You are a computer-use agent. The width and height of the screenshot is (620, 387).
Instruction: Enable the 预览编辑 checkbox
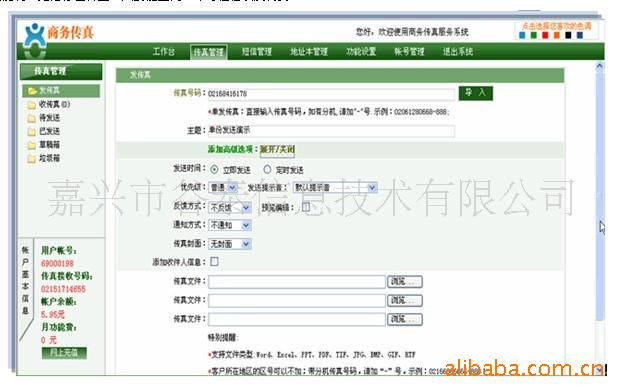(x=306, y=207)
